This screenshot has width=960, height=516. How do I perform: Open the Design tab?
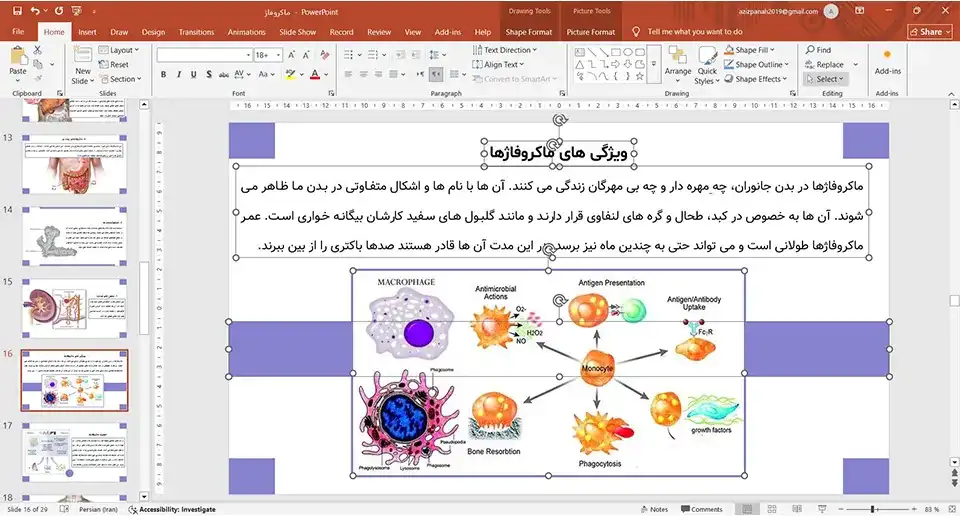tap(153, 32)
